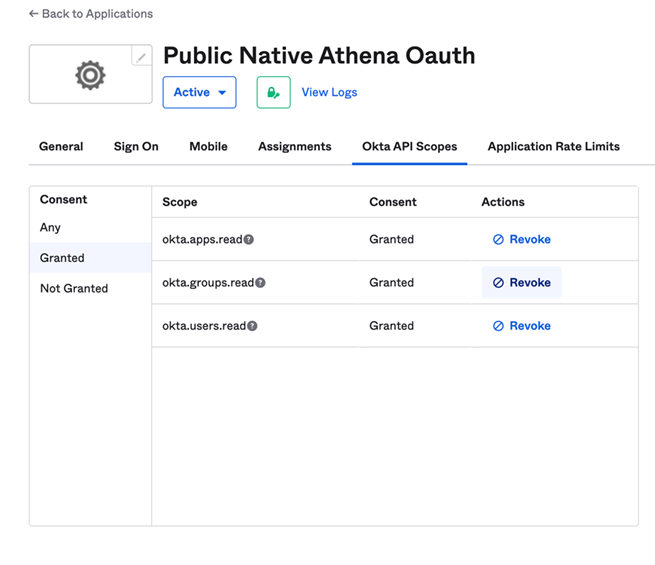Viewport: 655px width, 565px height.
Task: Click the gear application logo image
Action: [x=90, y=75]
